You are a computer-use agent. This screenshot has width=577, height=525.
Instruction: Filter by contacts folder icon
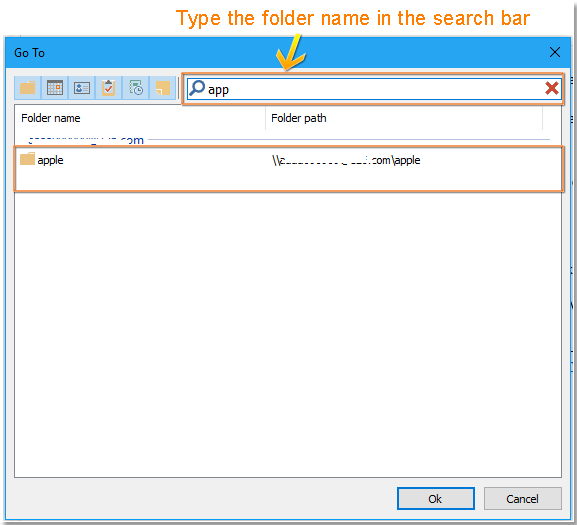(x=82, y=88)
